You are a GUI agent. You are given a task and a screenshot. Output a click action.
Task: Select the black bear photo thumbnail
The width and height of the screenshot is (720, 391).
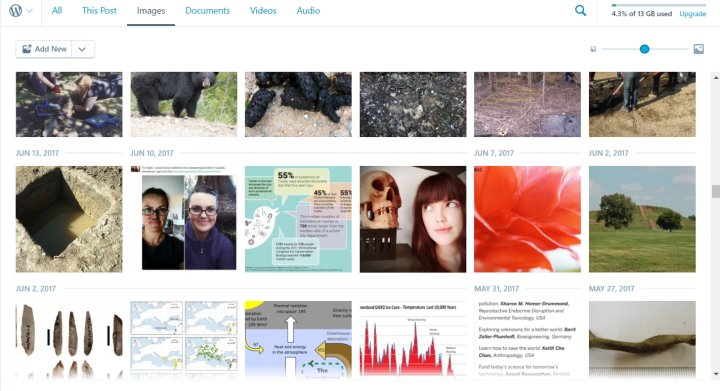[184, 104]
